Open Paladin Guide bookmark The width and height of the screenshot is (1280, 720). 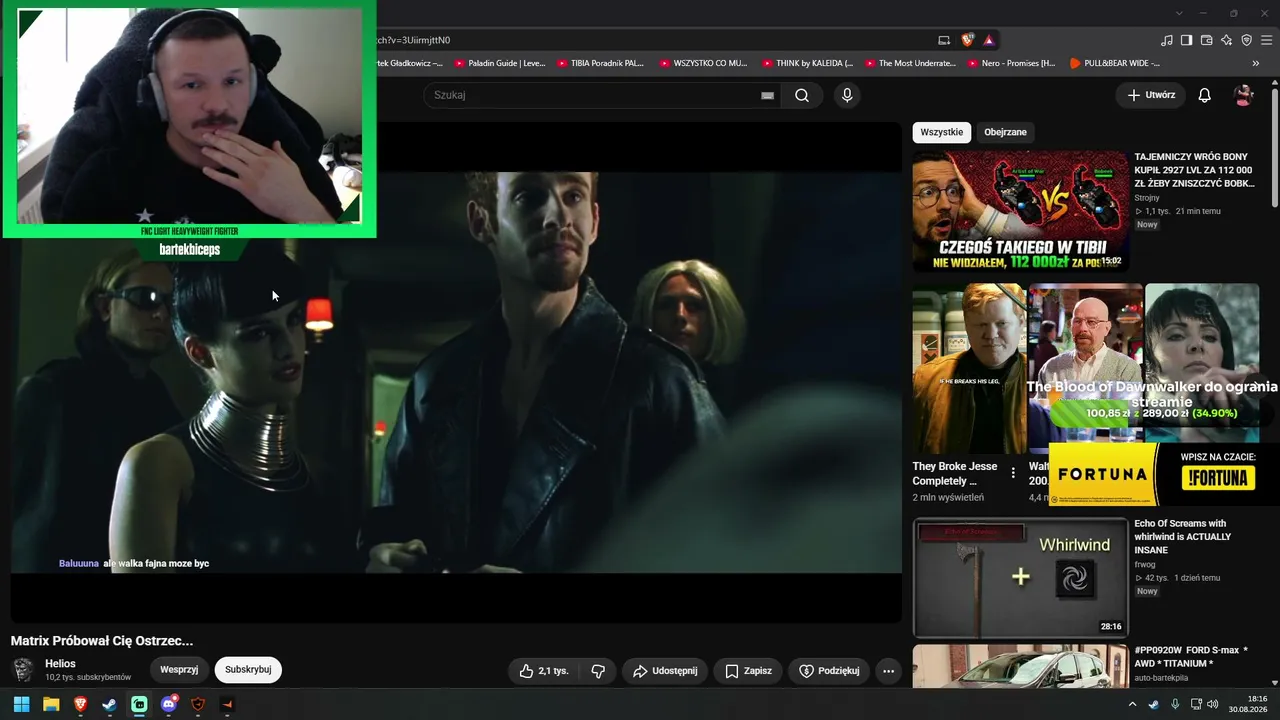(x=500, y=63)
